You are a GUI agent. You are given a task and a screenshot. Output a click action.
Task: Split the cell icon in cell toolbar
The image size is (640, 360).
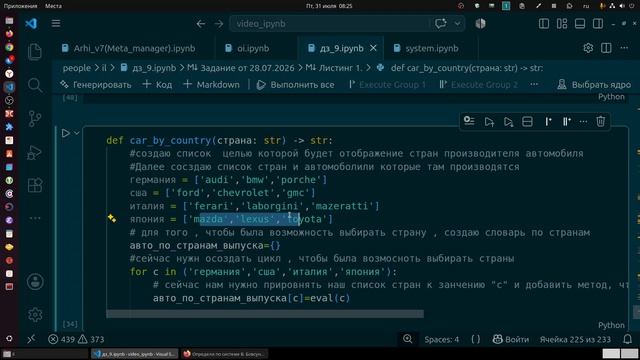coord(527,121)
